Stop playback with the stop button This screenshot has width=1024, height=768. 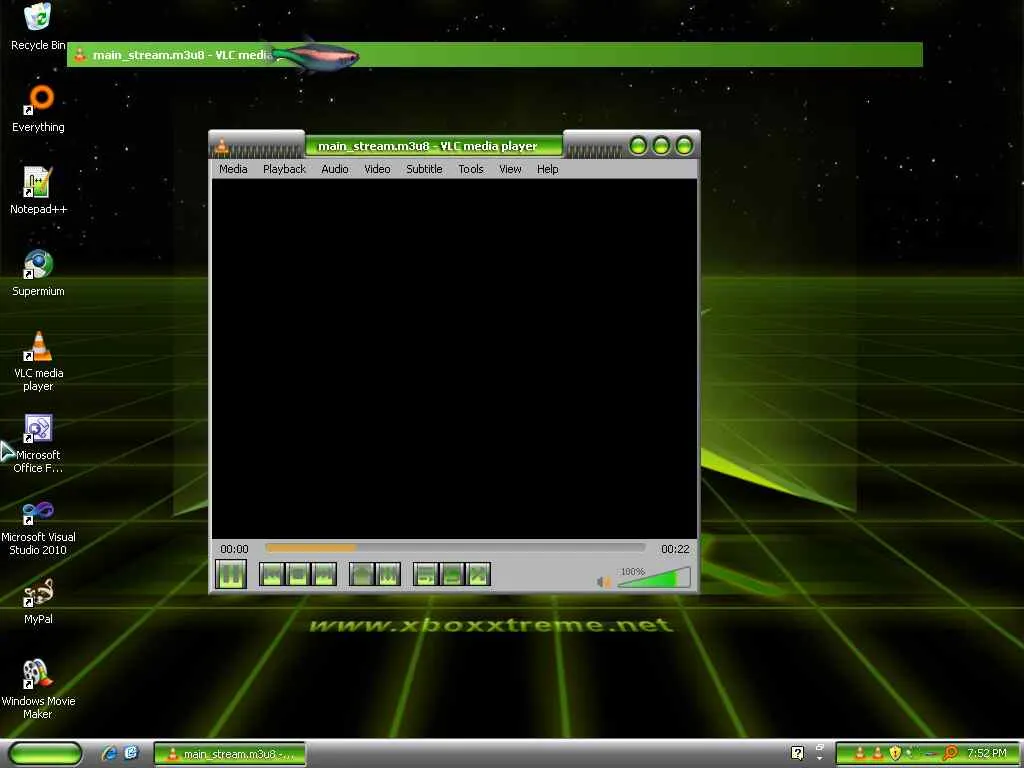pyautogui.click(x=298, y=575)
